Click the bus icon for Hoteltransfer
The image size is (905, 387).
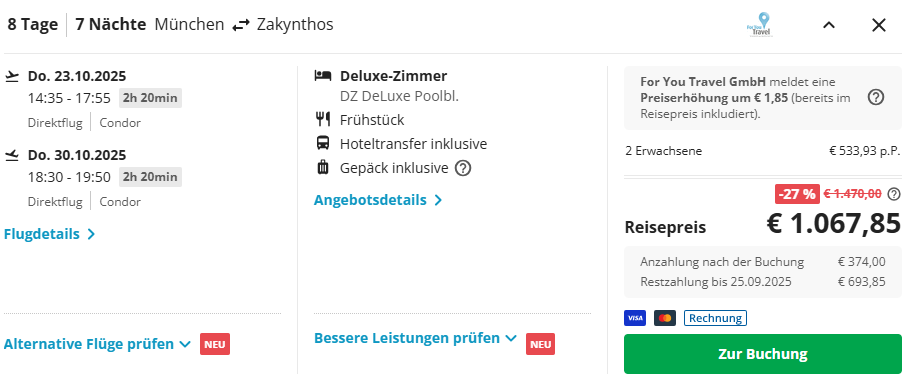click(323, 143)
